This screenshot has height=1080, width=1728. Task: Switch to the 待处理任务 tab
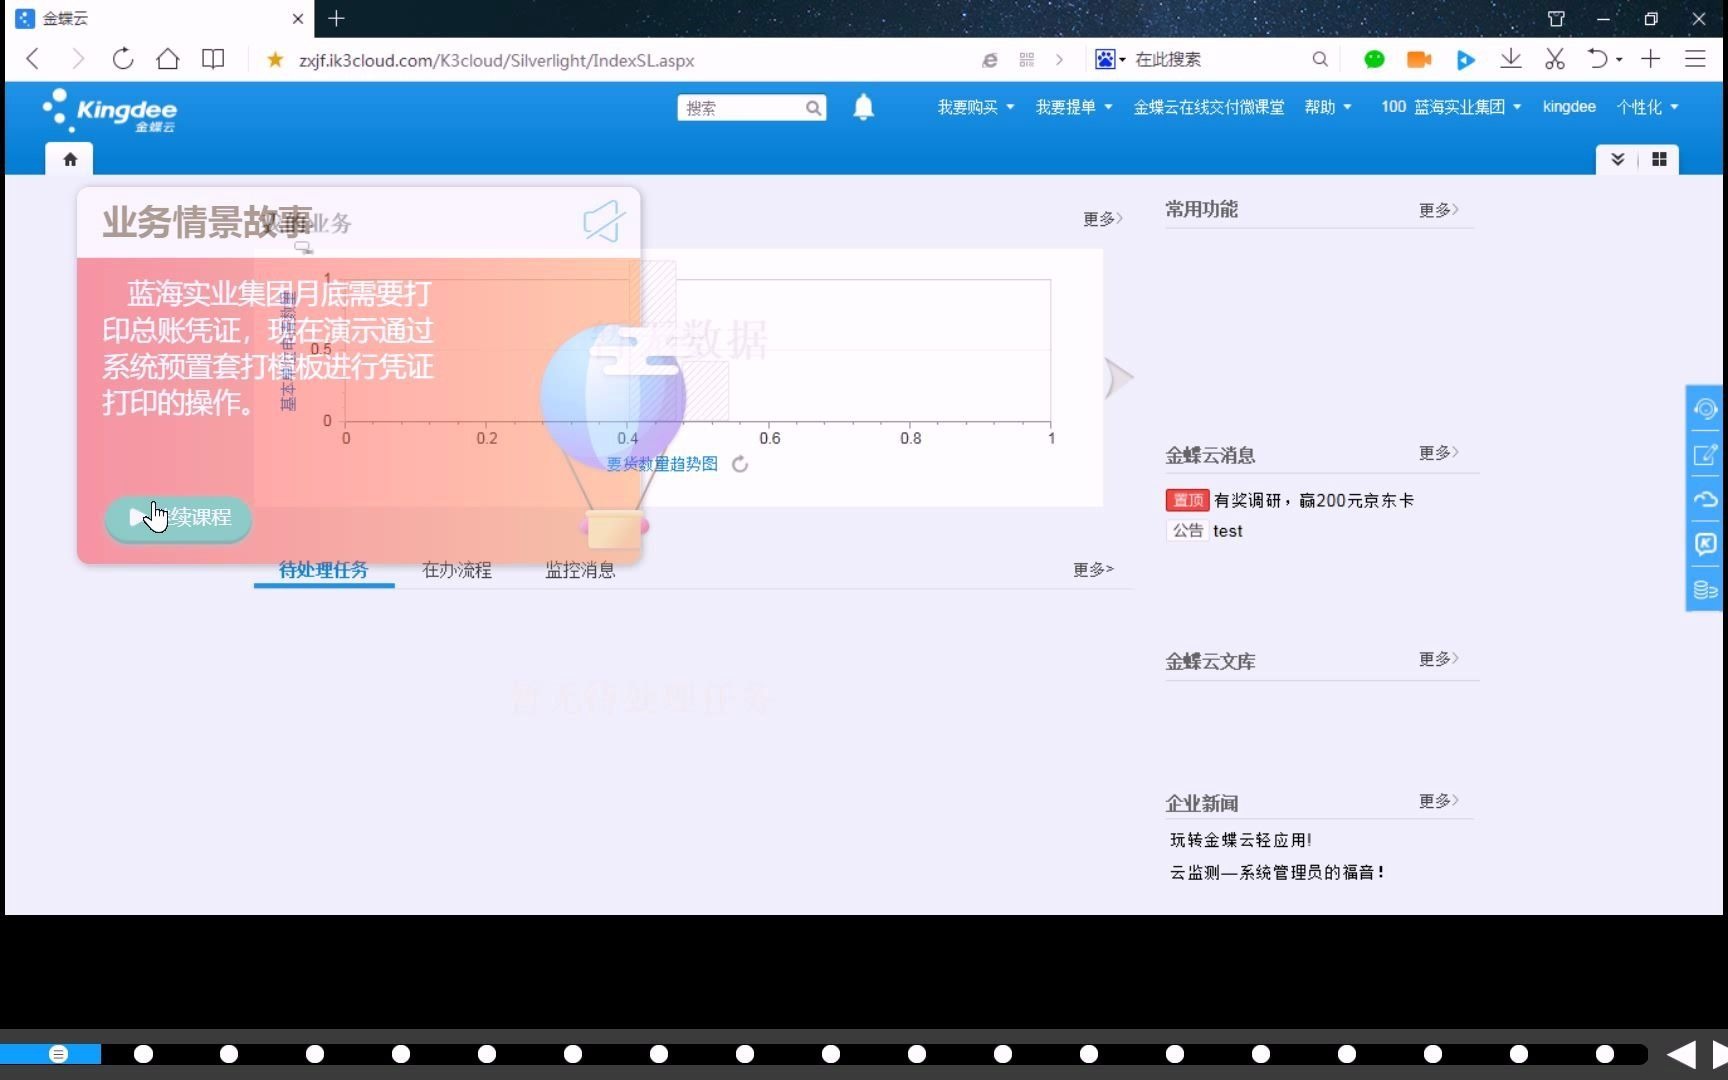point(323,570)
